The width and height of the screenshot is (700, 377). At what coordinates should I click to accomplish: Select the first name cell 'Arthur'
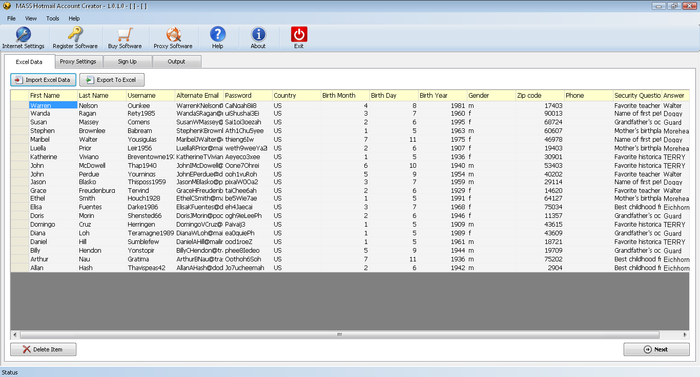tap(53, 259)
